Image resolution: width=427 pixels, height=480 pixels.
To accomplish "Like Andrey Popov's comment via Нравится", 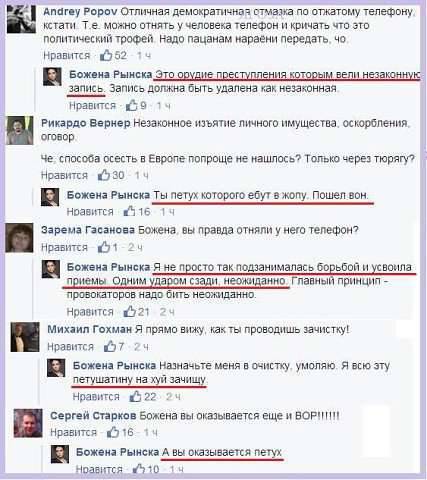I will [67, 55].
